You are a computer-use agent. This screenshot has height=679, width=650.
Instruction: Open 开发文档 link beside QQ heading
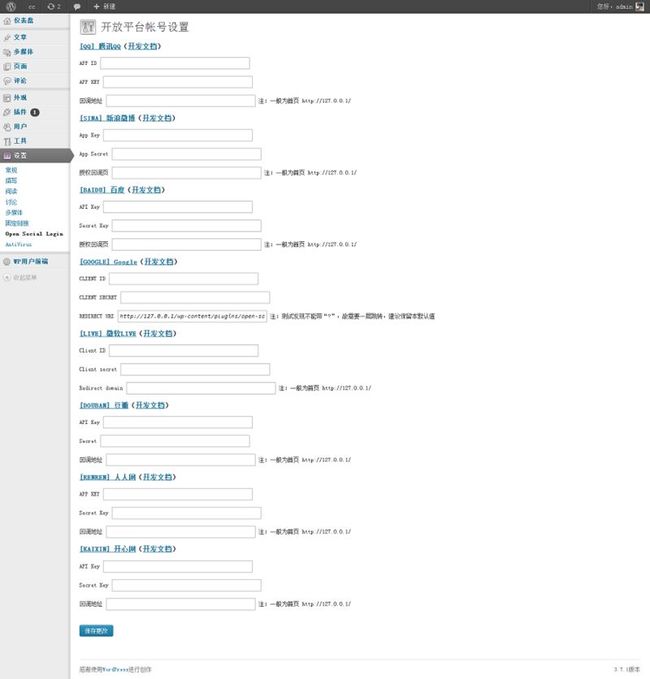[x=142, y=46]
